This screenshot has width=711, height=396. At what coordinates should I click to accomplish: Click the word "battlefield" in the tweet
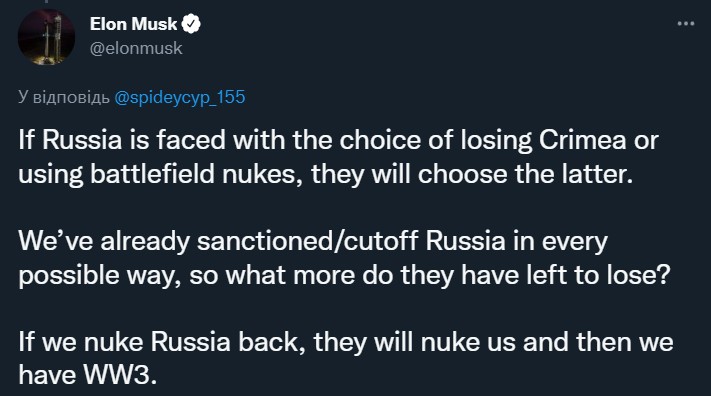click(152, 175)
